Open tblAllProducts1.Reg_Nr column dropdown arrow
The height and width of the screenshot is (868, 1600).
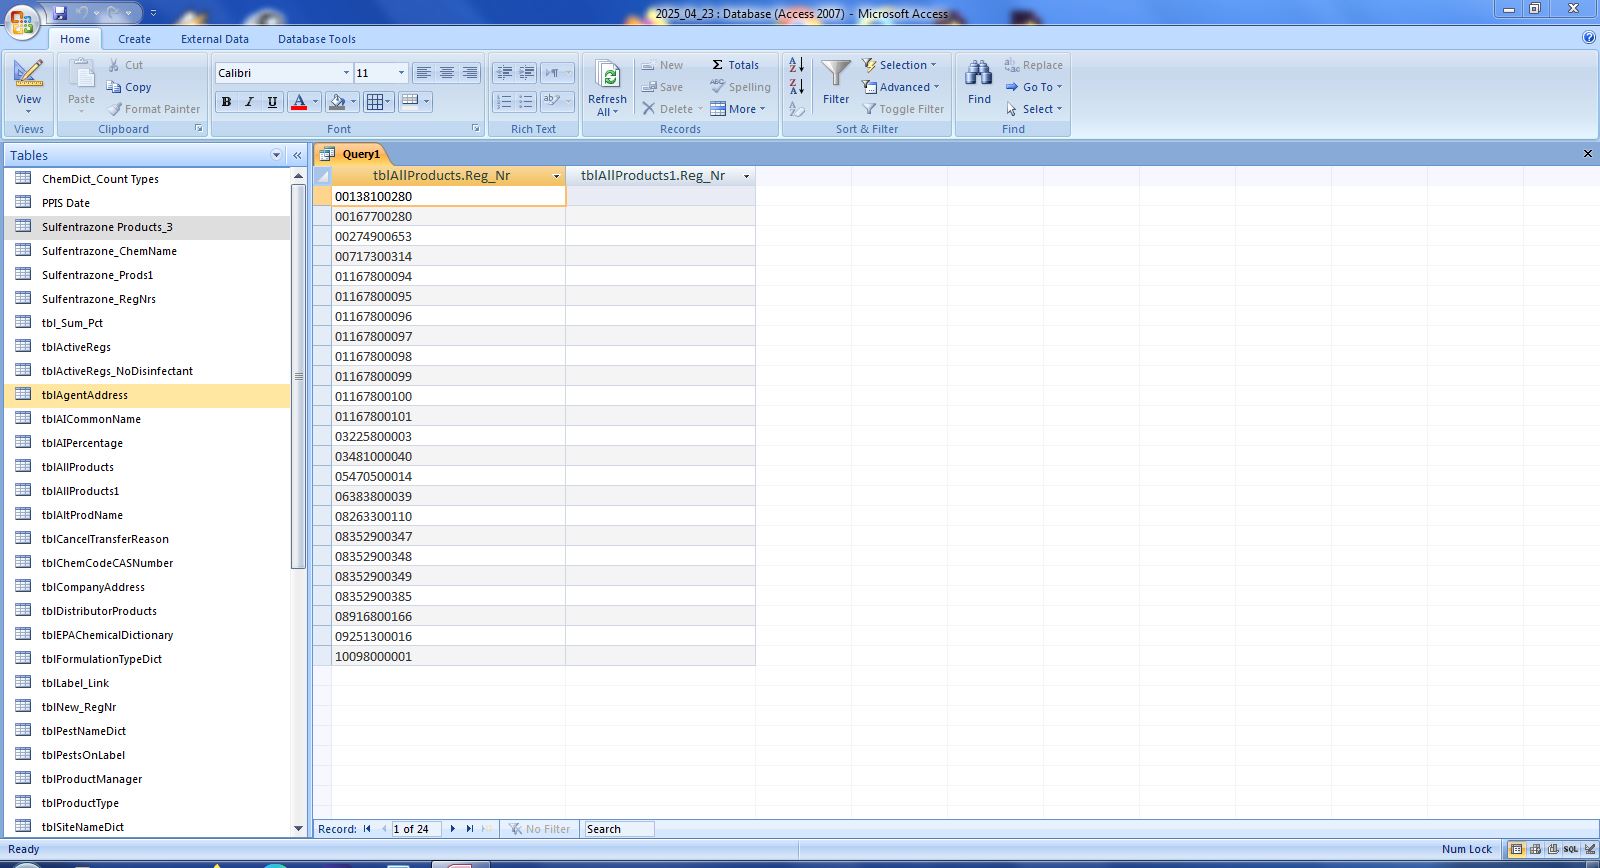click(x=746, y=176)
